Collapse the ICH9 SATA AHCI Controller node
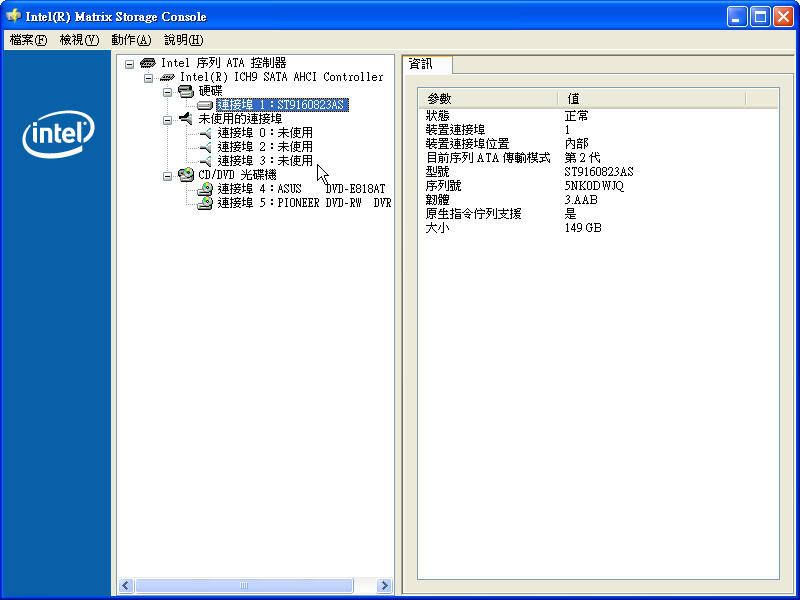The image size is (800, 600). tap(148, 78)
